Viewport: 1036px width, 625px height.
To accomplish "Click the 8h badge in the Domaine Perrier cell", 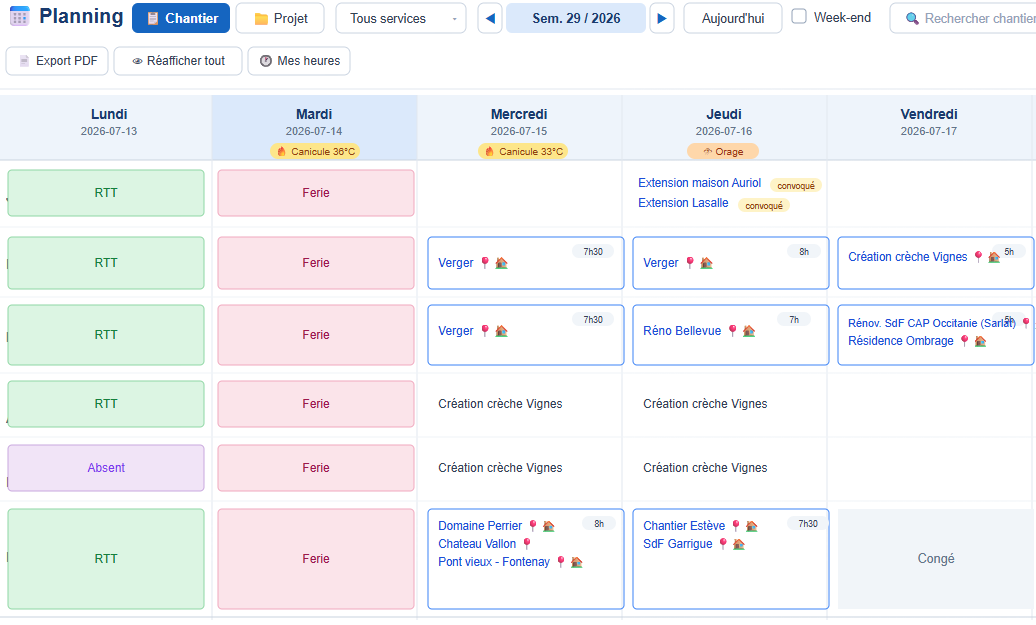I will tap(599, 523).
